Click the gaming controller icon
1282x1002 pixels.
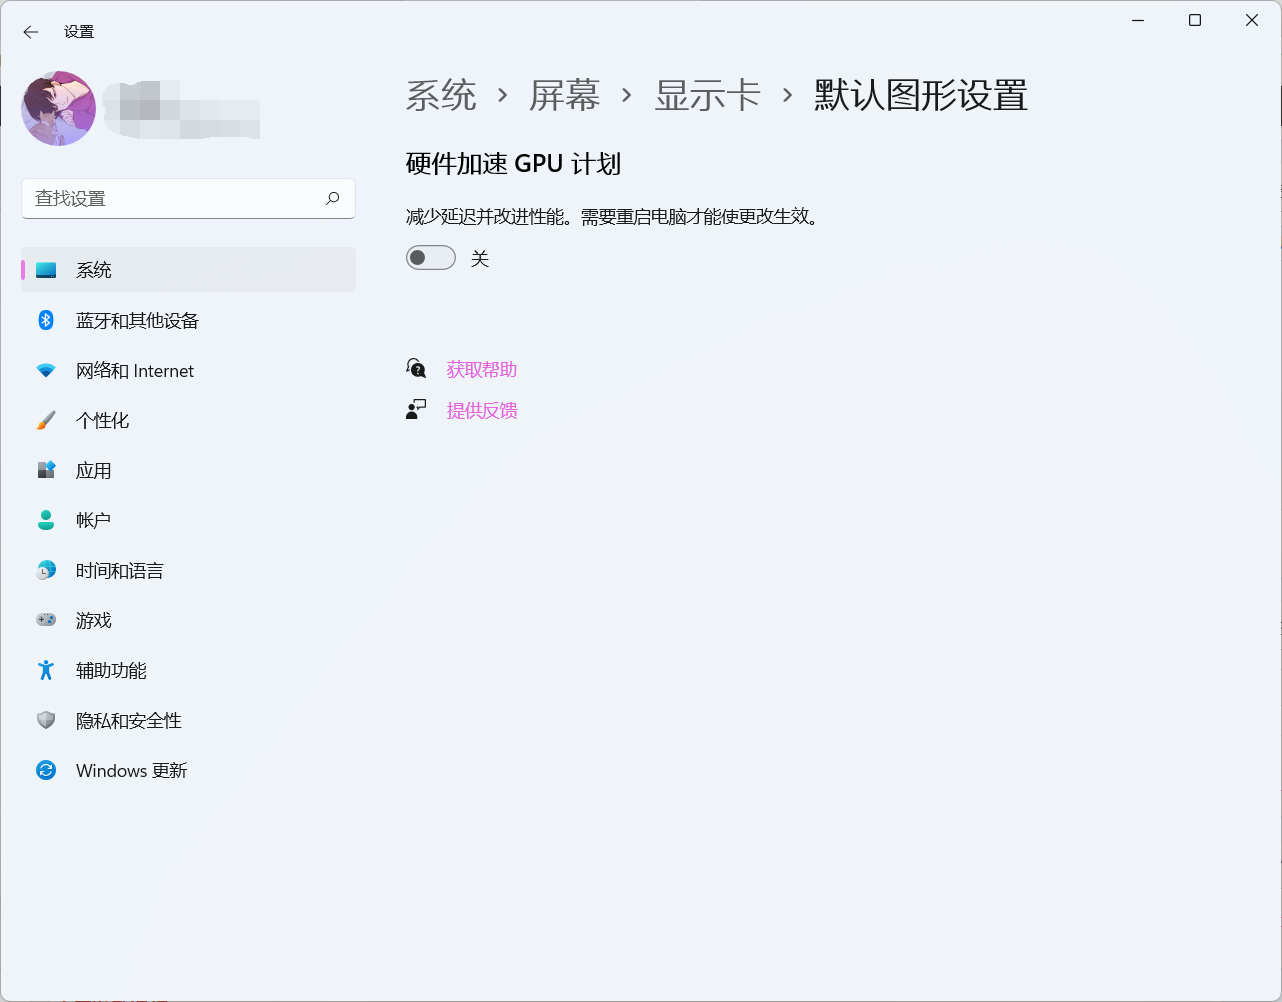(x=46, y=620)
